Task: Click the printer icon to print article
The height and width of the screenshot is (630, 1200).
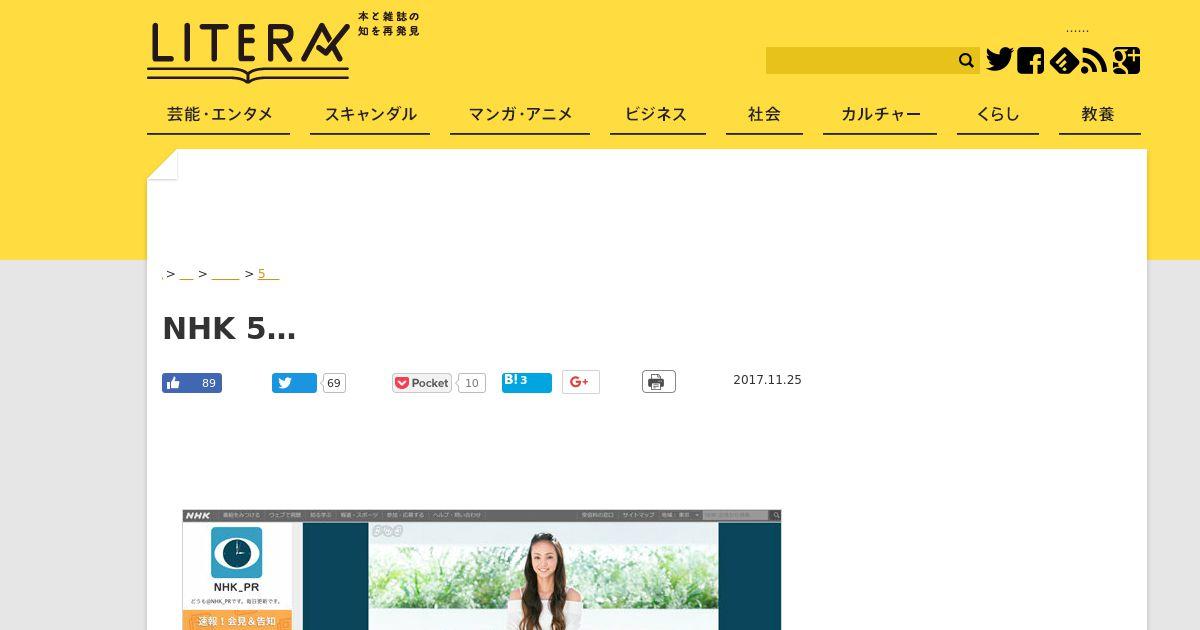Action: point(659,382)
